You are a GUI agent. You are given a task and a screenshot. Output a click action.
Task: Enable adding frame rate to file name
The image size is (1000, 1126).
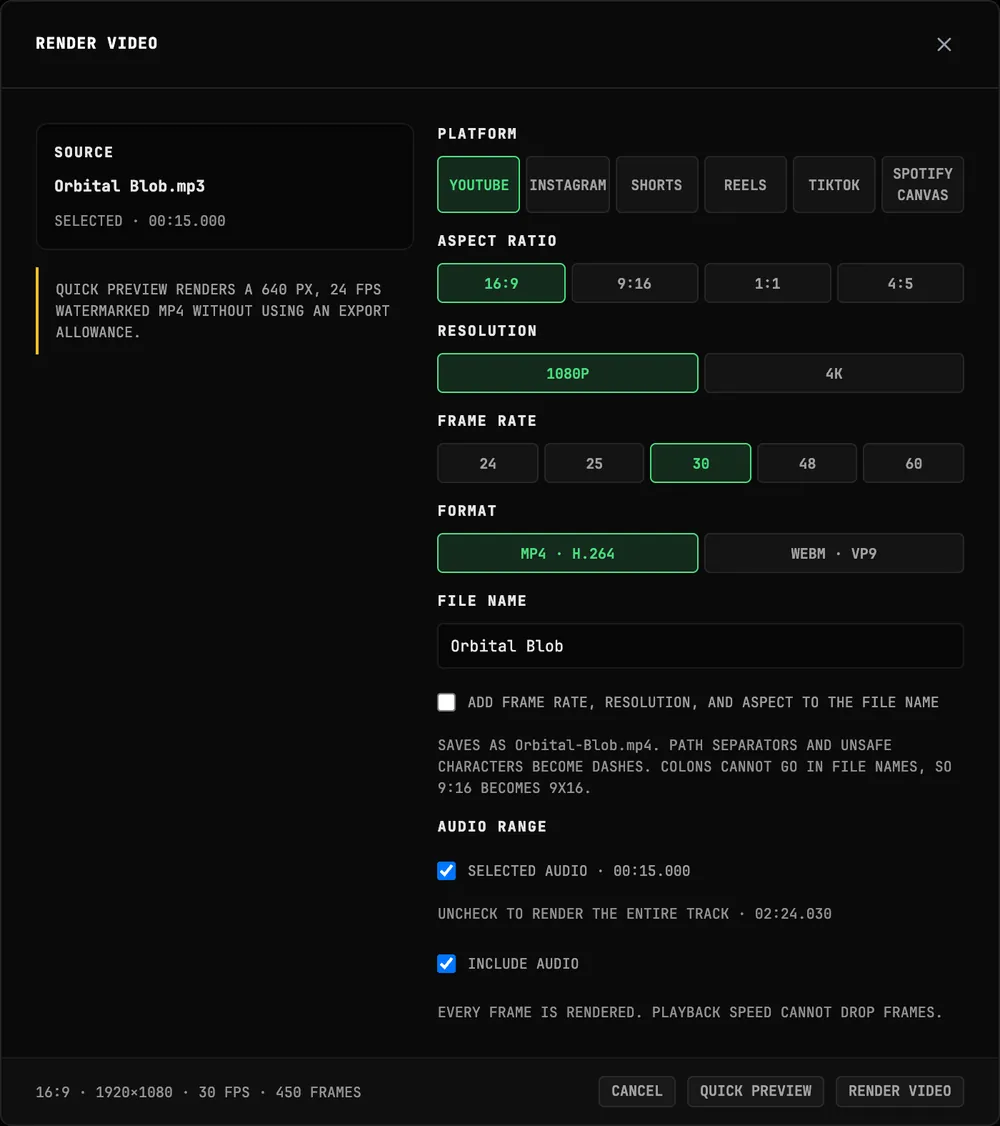pyautogui.click(x=447, y=702)
